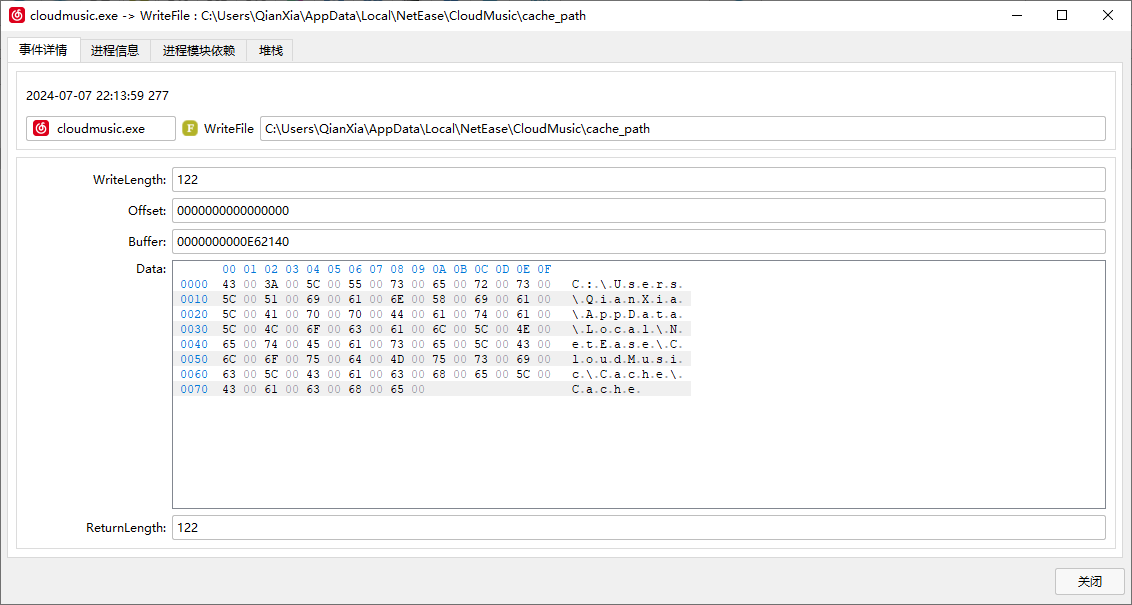This screenshot has width=1132, height=605.
Task: Click the ASCII text C.a.c.h.e. on last row
Action: [x=606, y=389]
